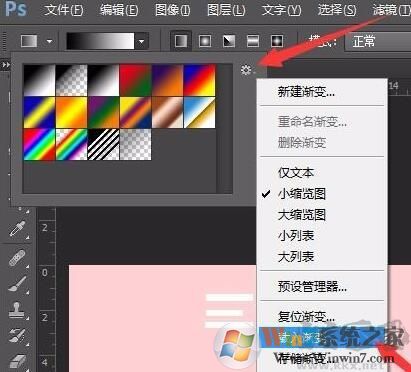Select the Clone Stamp tool

(x=17, y=310)
